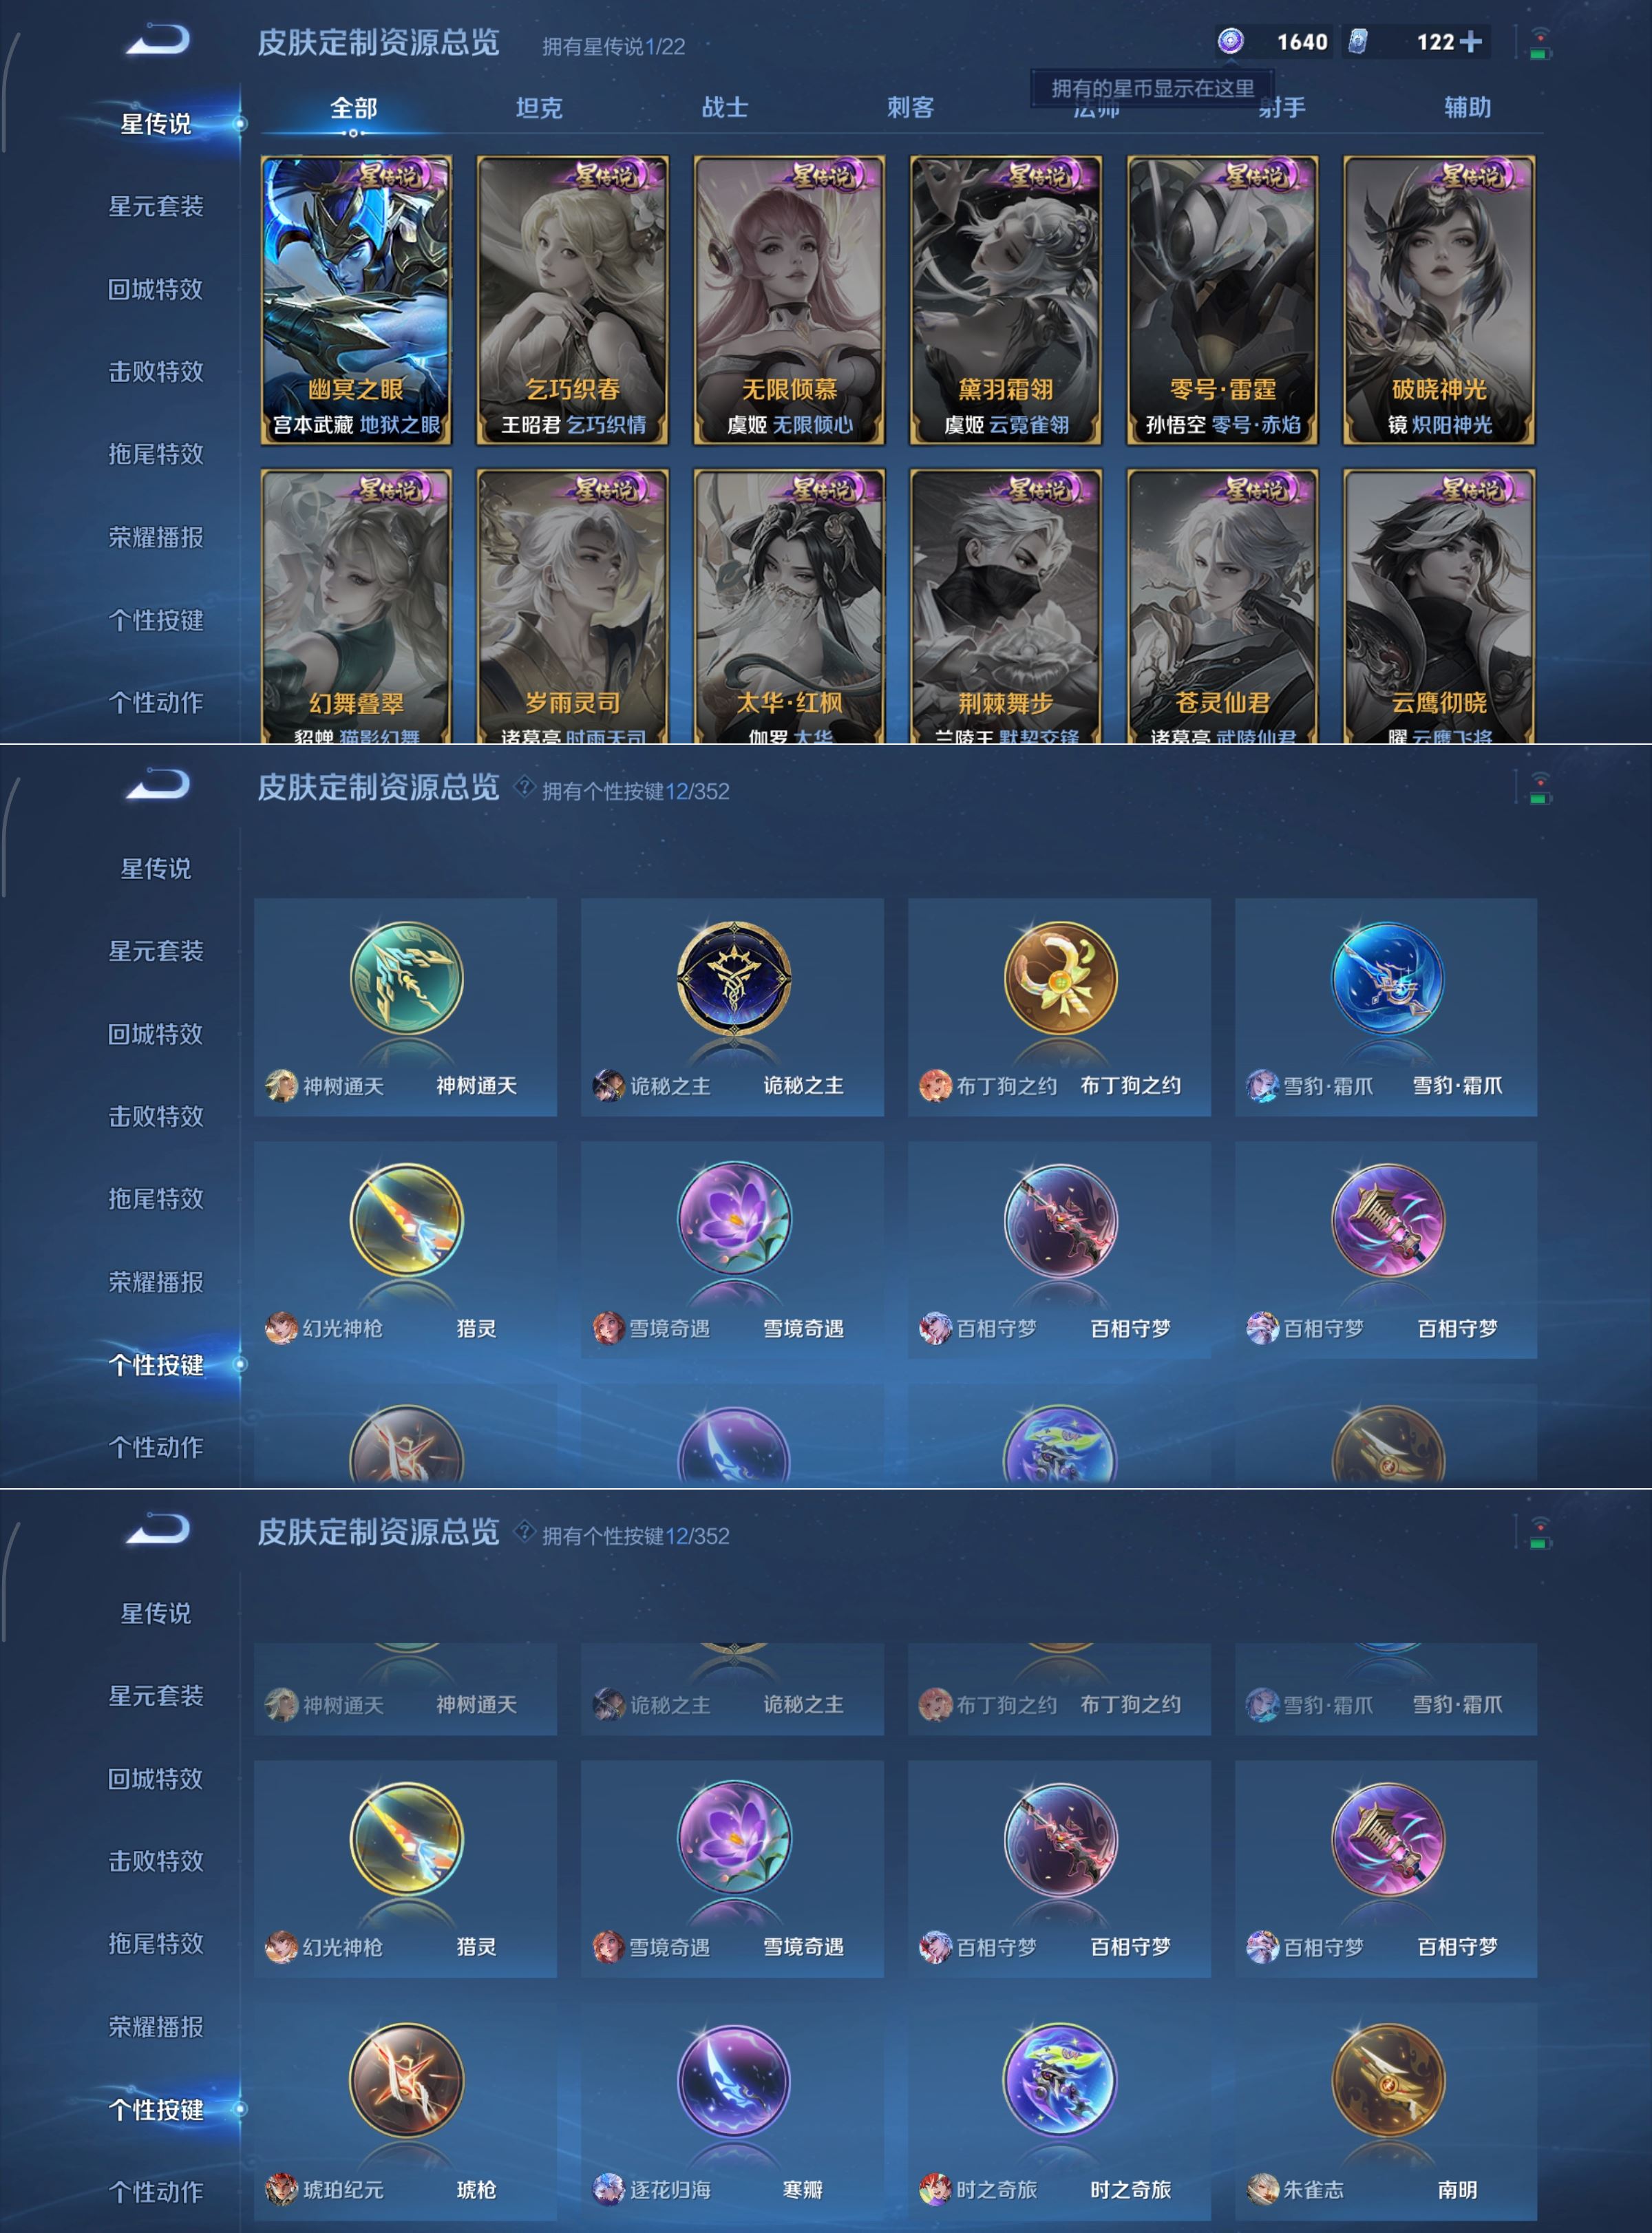Pick the 时之奇旅 key icon
This screenshot has width=1652, height=2233.
click(x=1060, y=2081)
